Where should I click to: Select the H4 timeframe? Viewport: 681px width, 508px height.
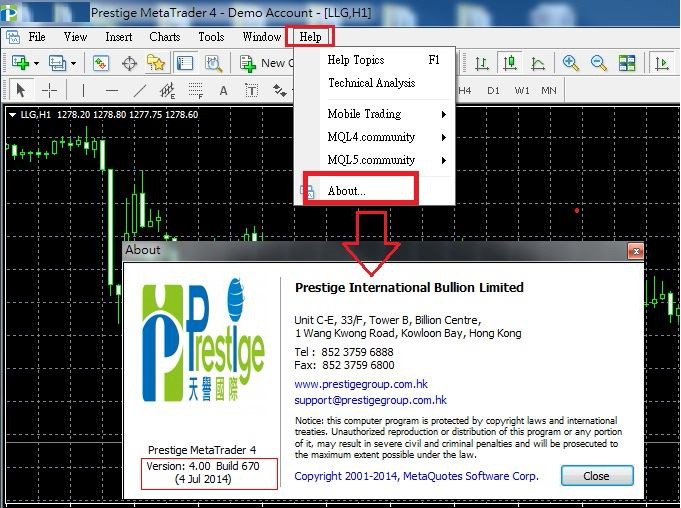pos(464,90)
